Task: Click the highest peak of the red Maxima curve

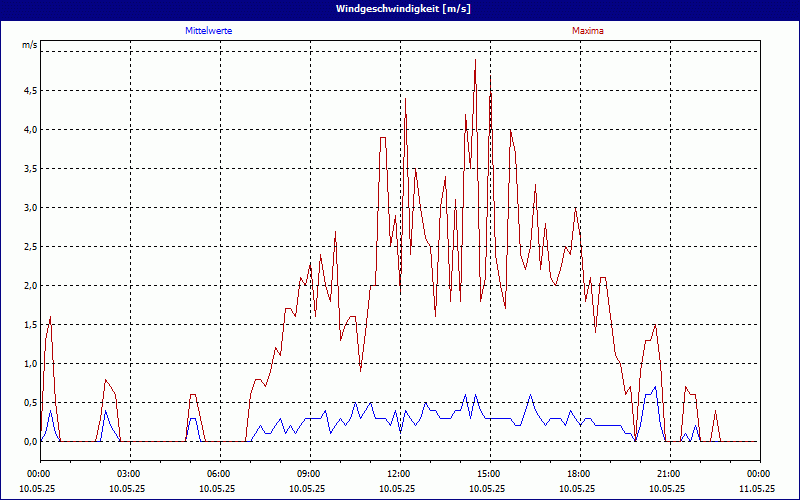Action: [x=475, y=60]
